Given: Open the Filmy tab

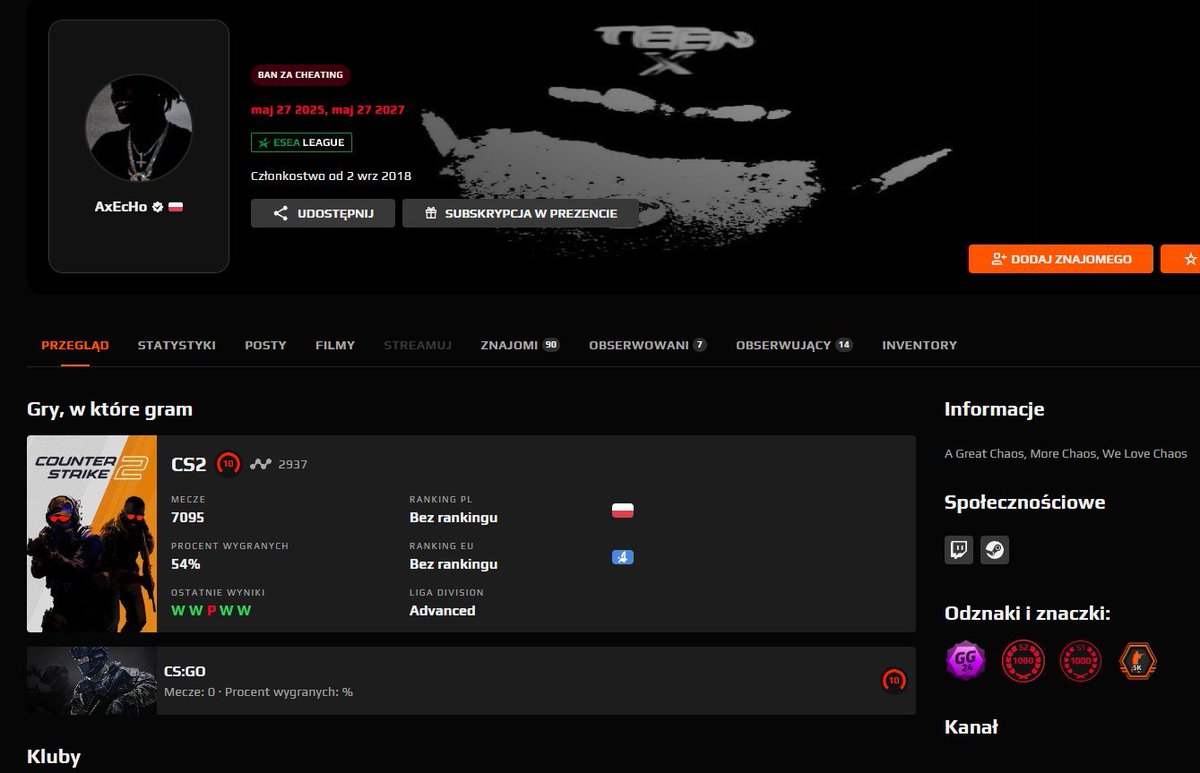Looking at the screenshot, I should click(x=335, y=345).
